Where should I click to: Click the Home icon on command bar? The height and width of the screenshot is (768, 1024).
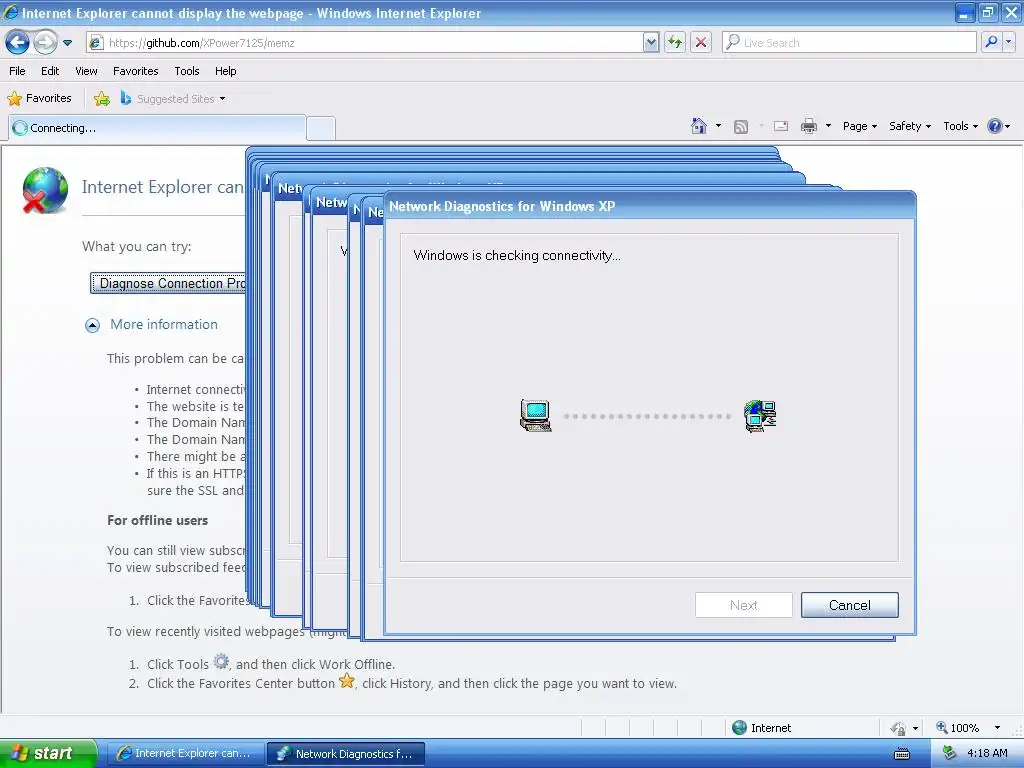coord(699,126)
